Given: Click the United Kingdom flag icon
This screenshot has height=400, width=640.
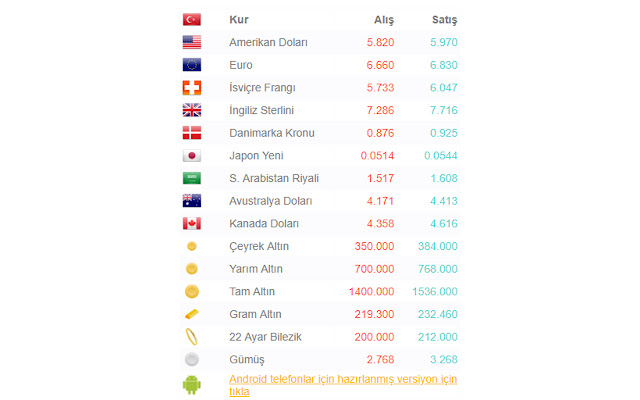Looking at the screenshot, I should click(192, 110).
